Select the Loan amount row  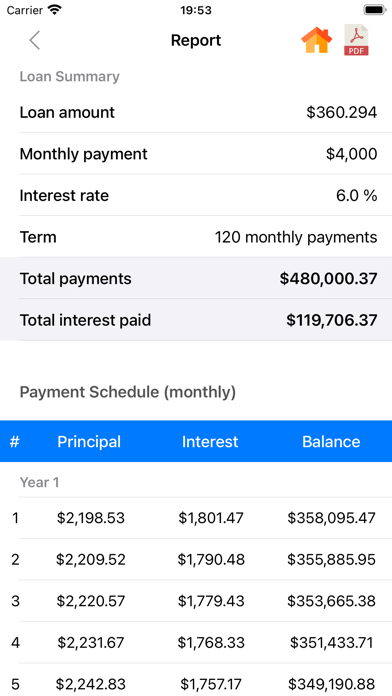(198, 112)
